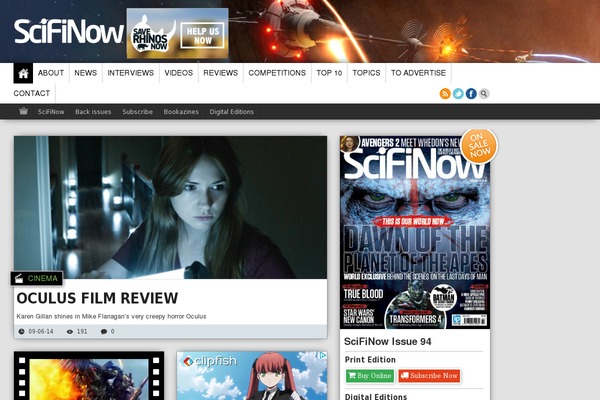Visit the Twitter bird icon
This screenshot has width=600, height=400.
(x=458, y=93)
